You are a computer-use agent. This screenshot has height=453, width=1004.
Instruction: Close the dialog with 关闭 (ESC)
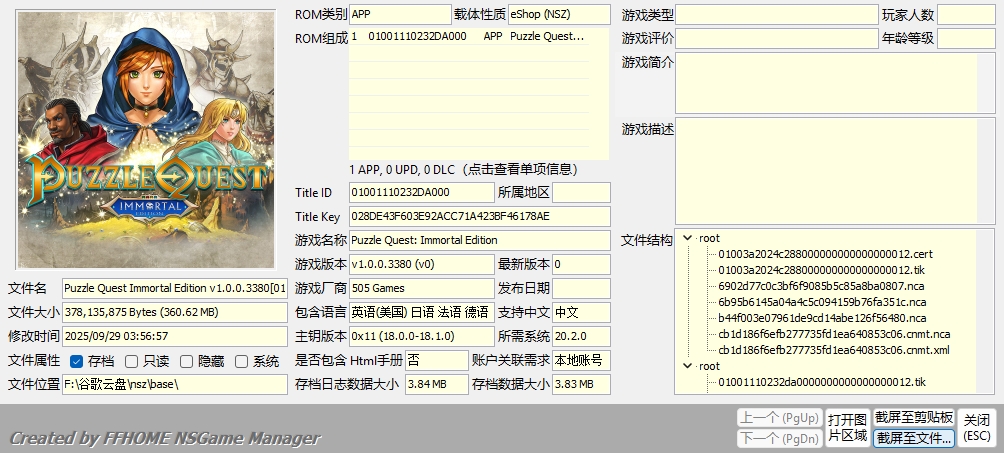coord(977,428)
